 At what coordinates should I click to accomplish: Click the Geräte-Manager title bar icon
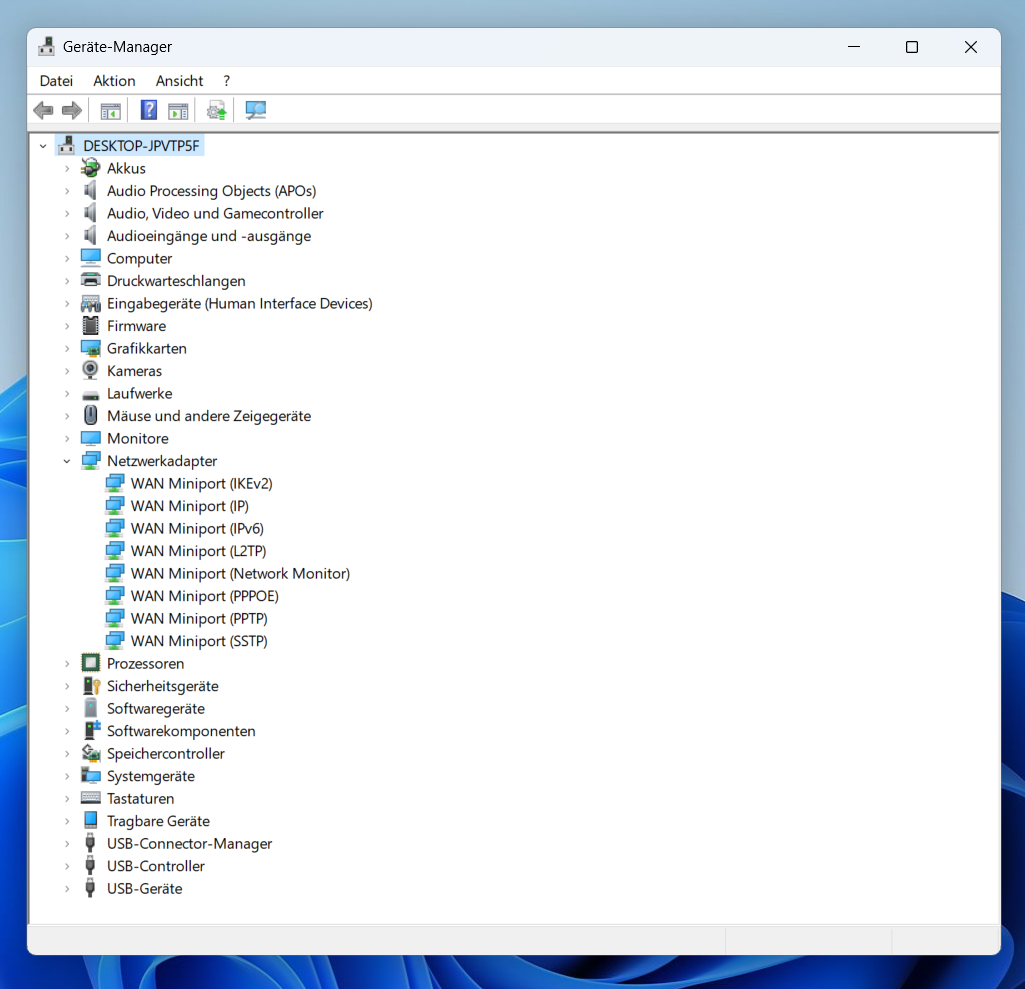46,46
